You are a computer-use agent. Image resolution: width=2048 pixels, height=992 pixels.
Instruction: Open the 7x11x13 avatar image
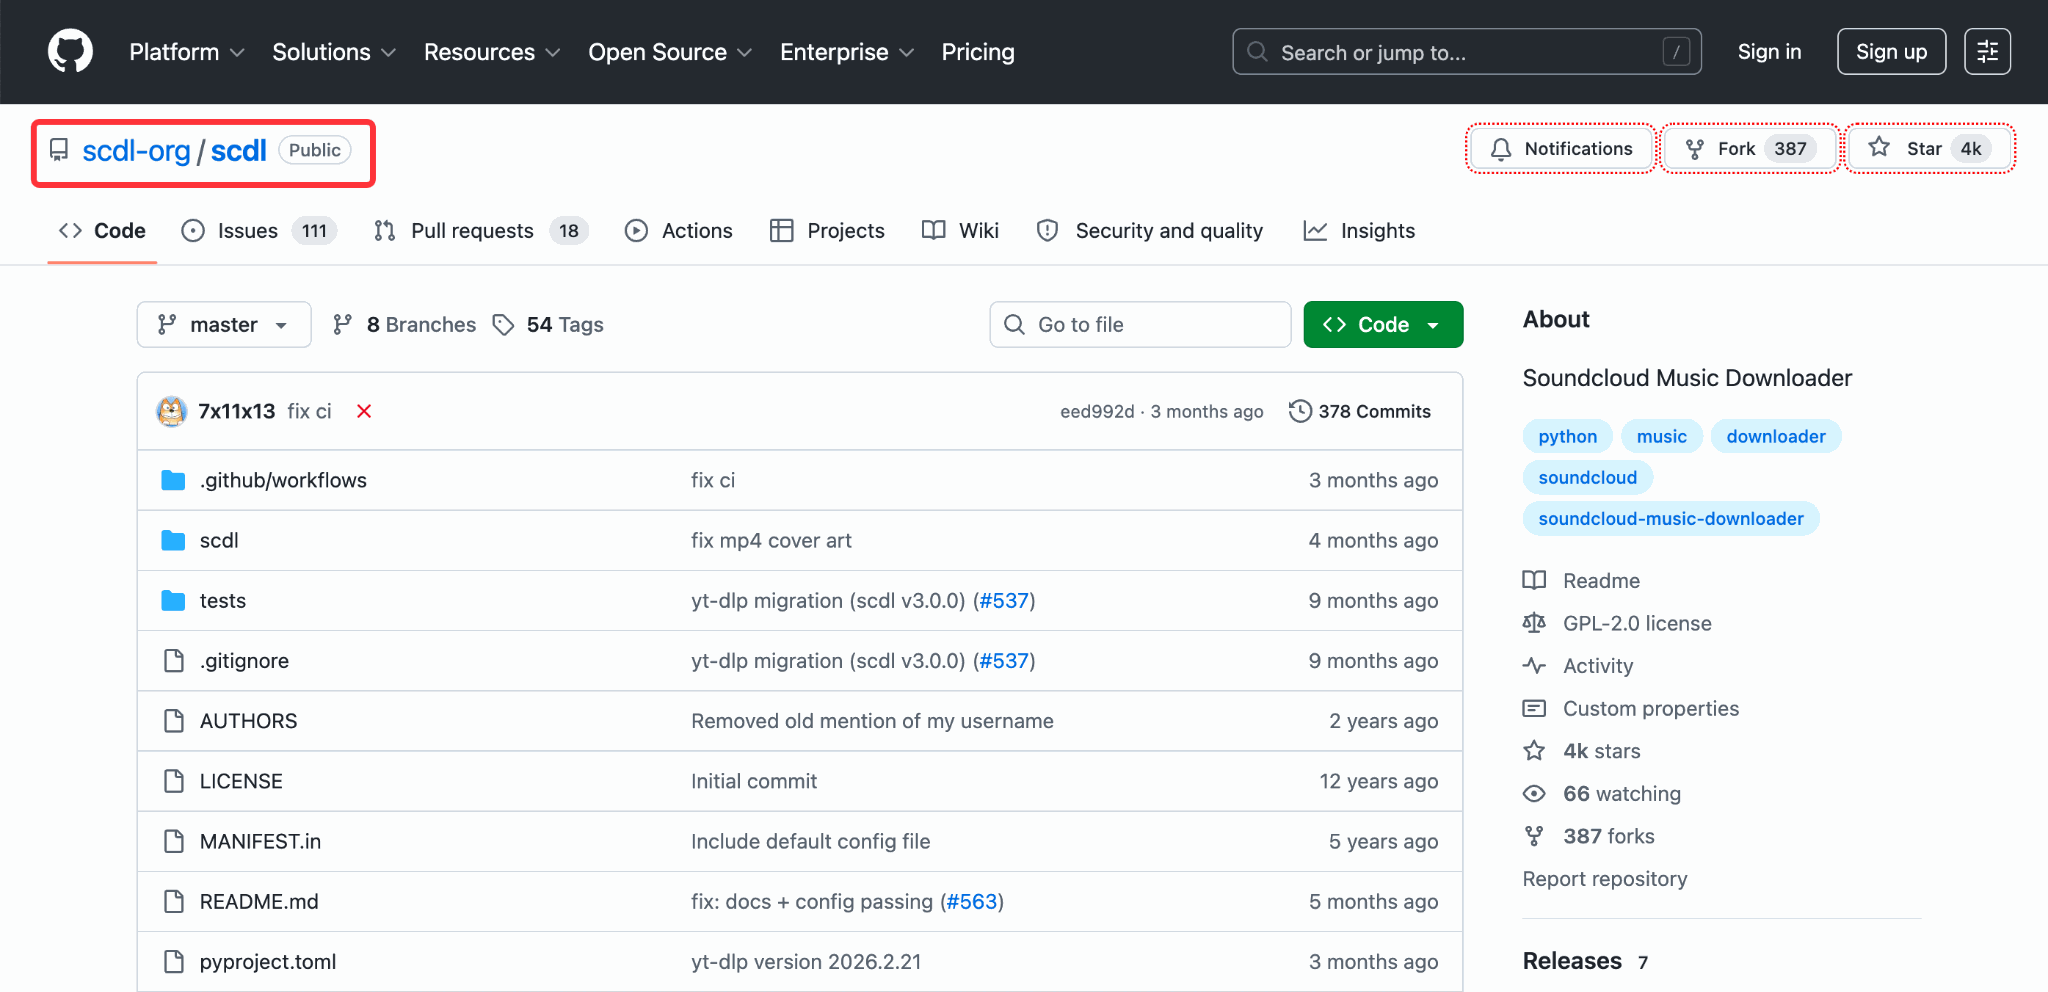(172, 411)
